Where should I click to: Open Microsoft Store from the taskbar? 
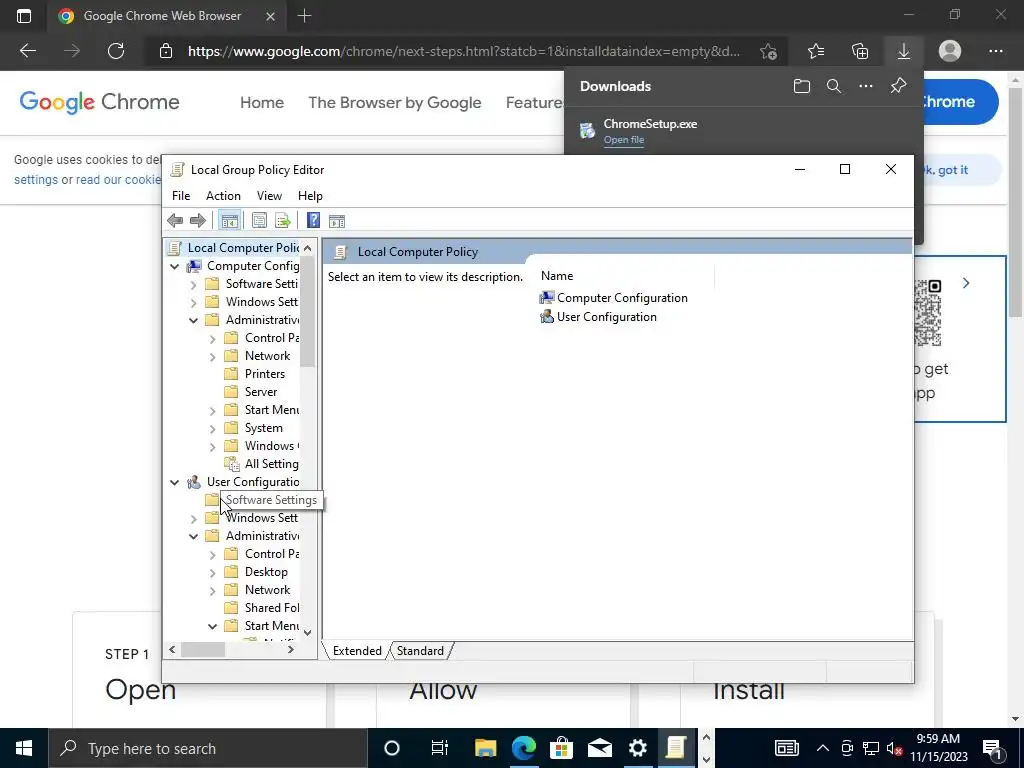(x=561, y=748)
